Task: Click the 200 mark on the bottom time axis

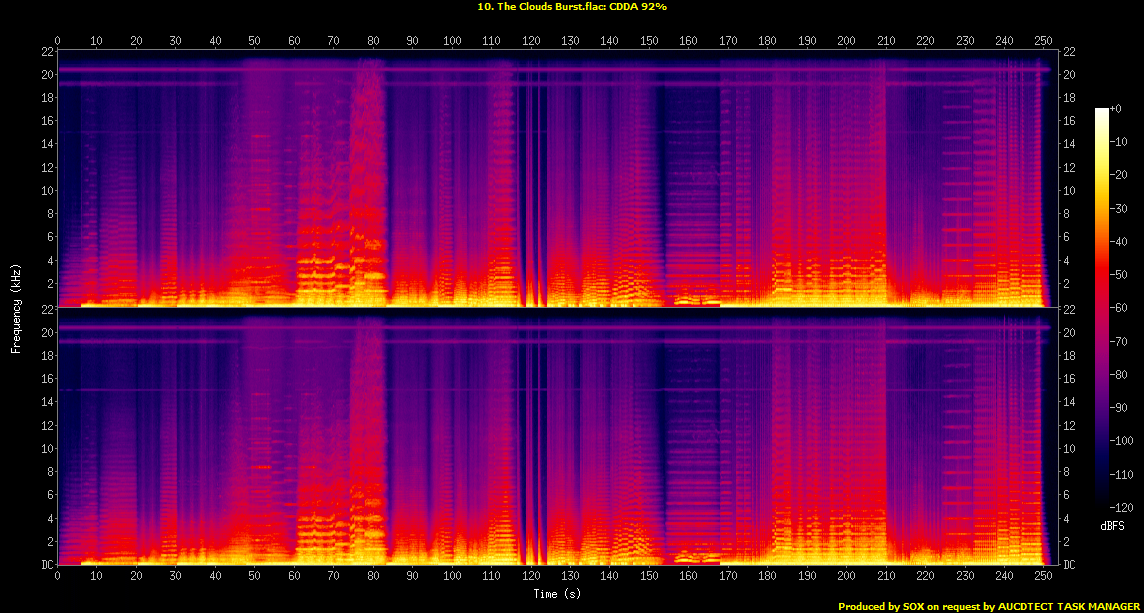Action: 846,576
